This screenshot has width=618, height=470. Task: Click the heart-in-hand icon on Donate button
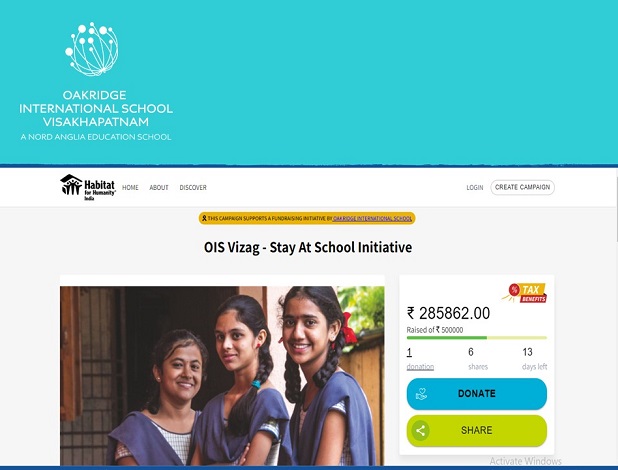(x=421, y=394)
